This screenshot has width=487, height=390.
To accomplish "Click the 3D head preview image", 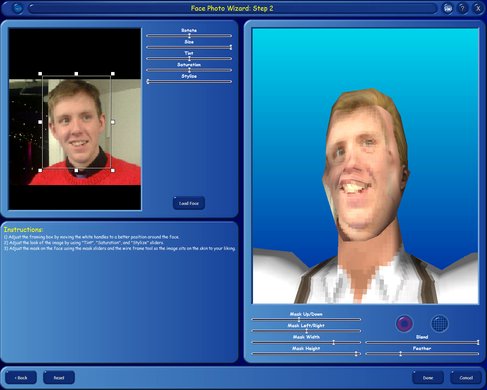I will point(365,166).
